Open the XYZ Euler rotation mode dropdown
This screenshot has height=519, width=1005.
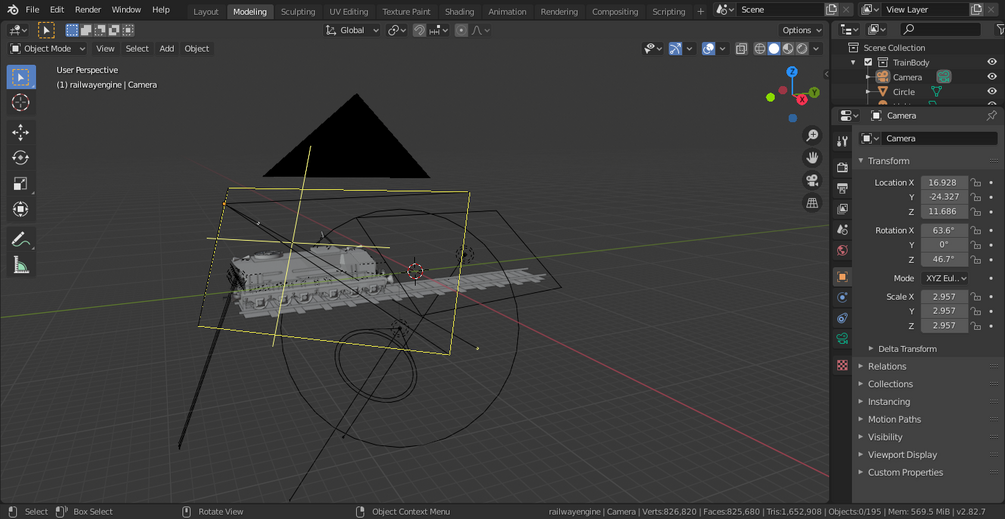click(x=945, y=278)
